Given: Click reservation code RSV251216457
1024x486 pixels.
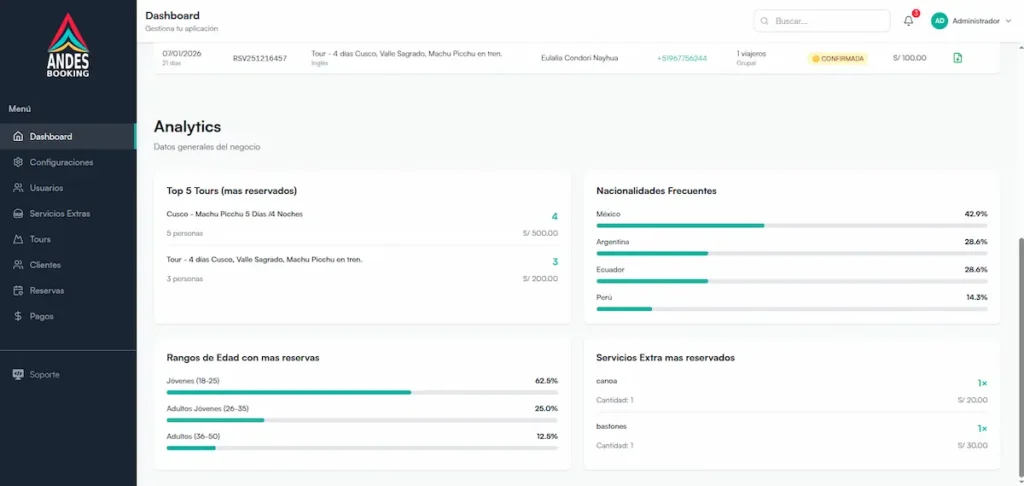Looking at the screenshot, I should tap(259, 58).
